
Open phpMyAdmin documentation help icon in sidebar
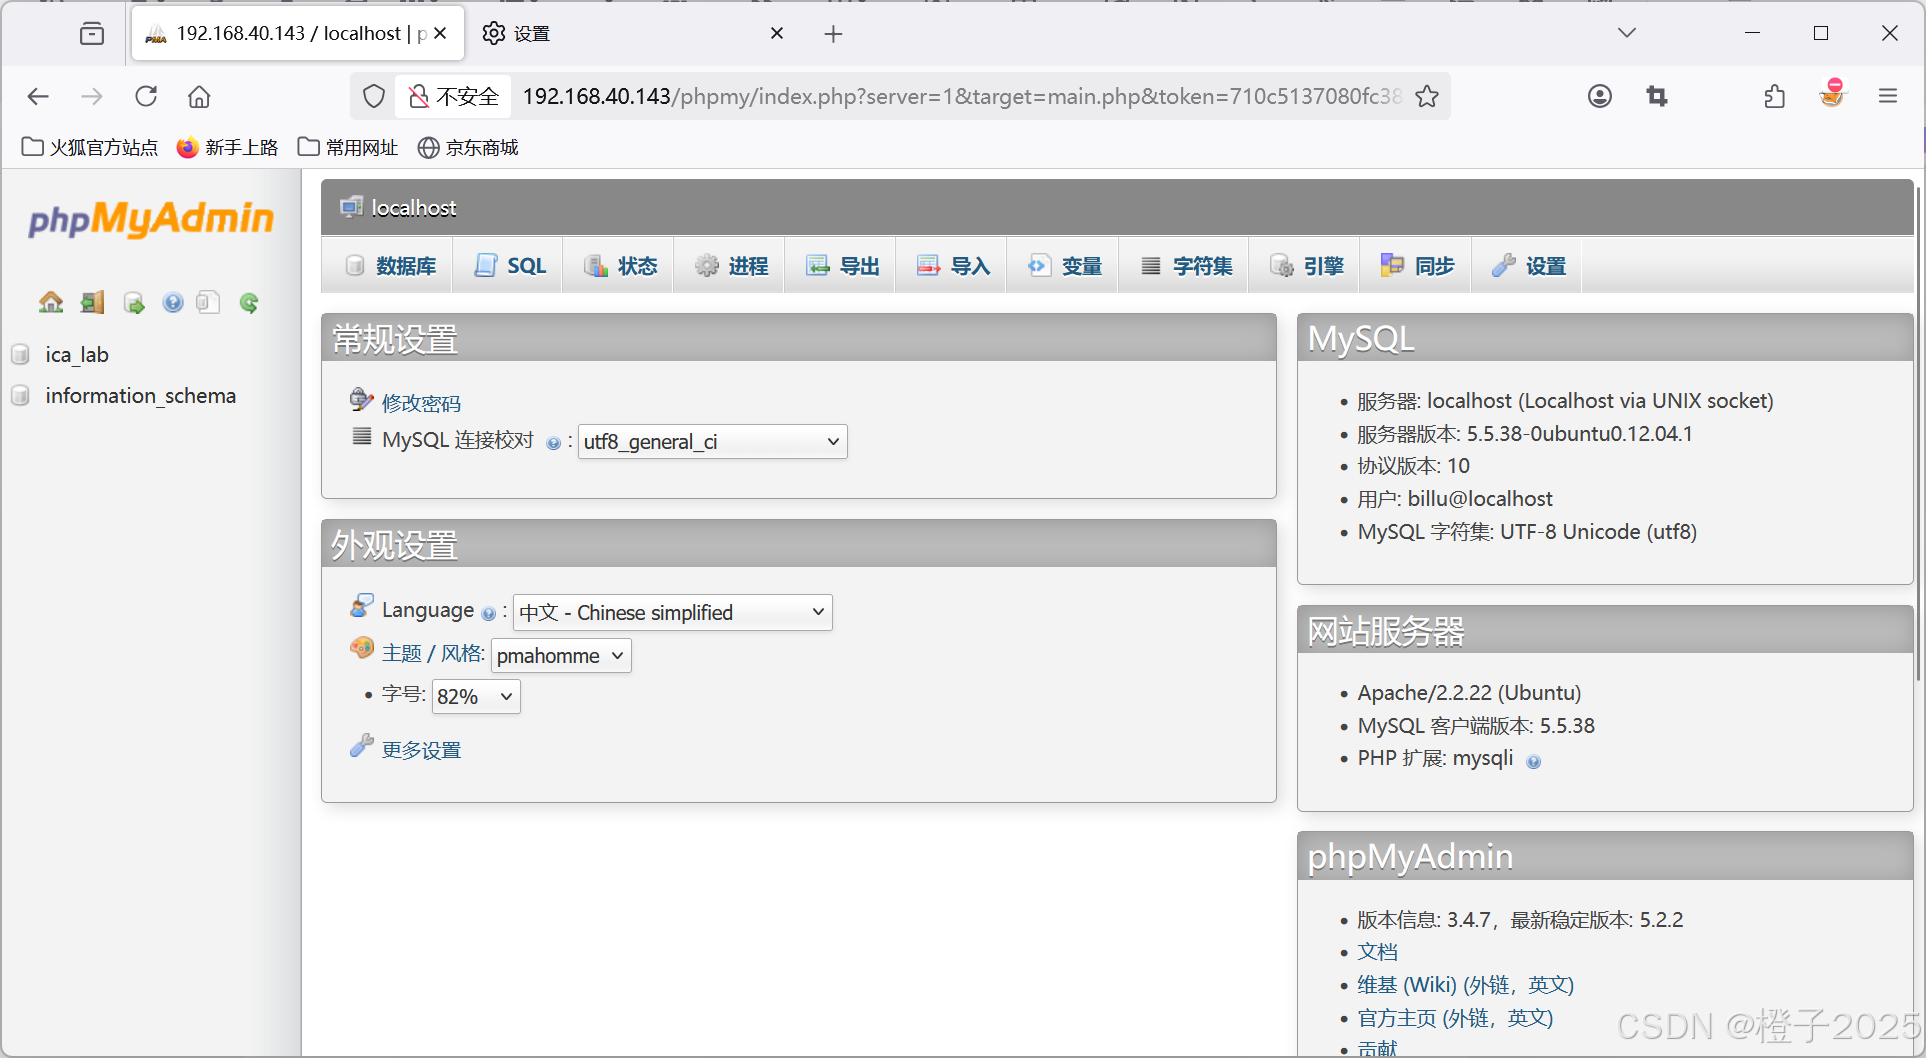[173, 302]
